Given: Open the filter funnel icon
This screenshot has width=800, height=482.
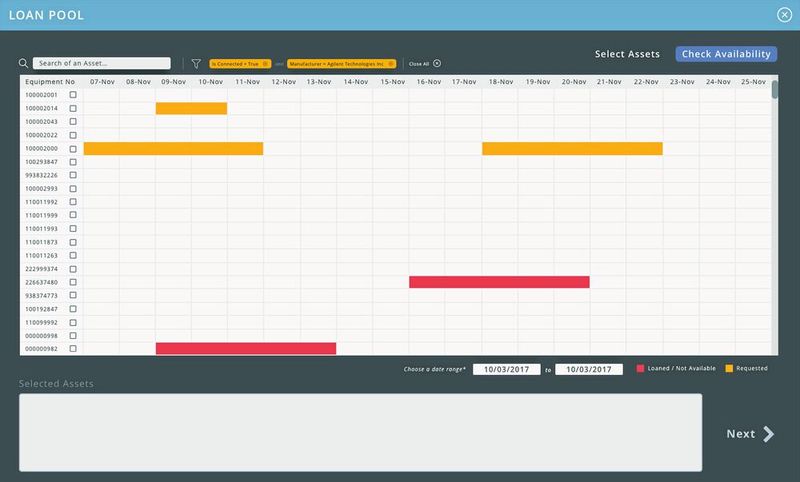Looking at the screenshot, I should [196, 64].
